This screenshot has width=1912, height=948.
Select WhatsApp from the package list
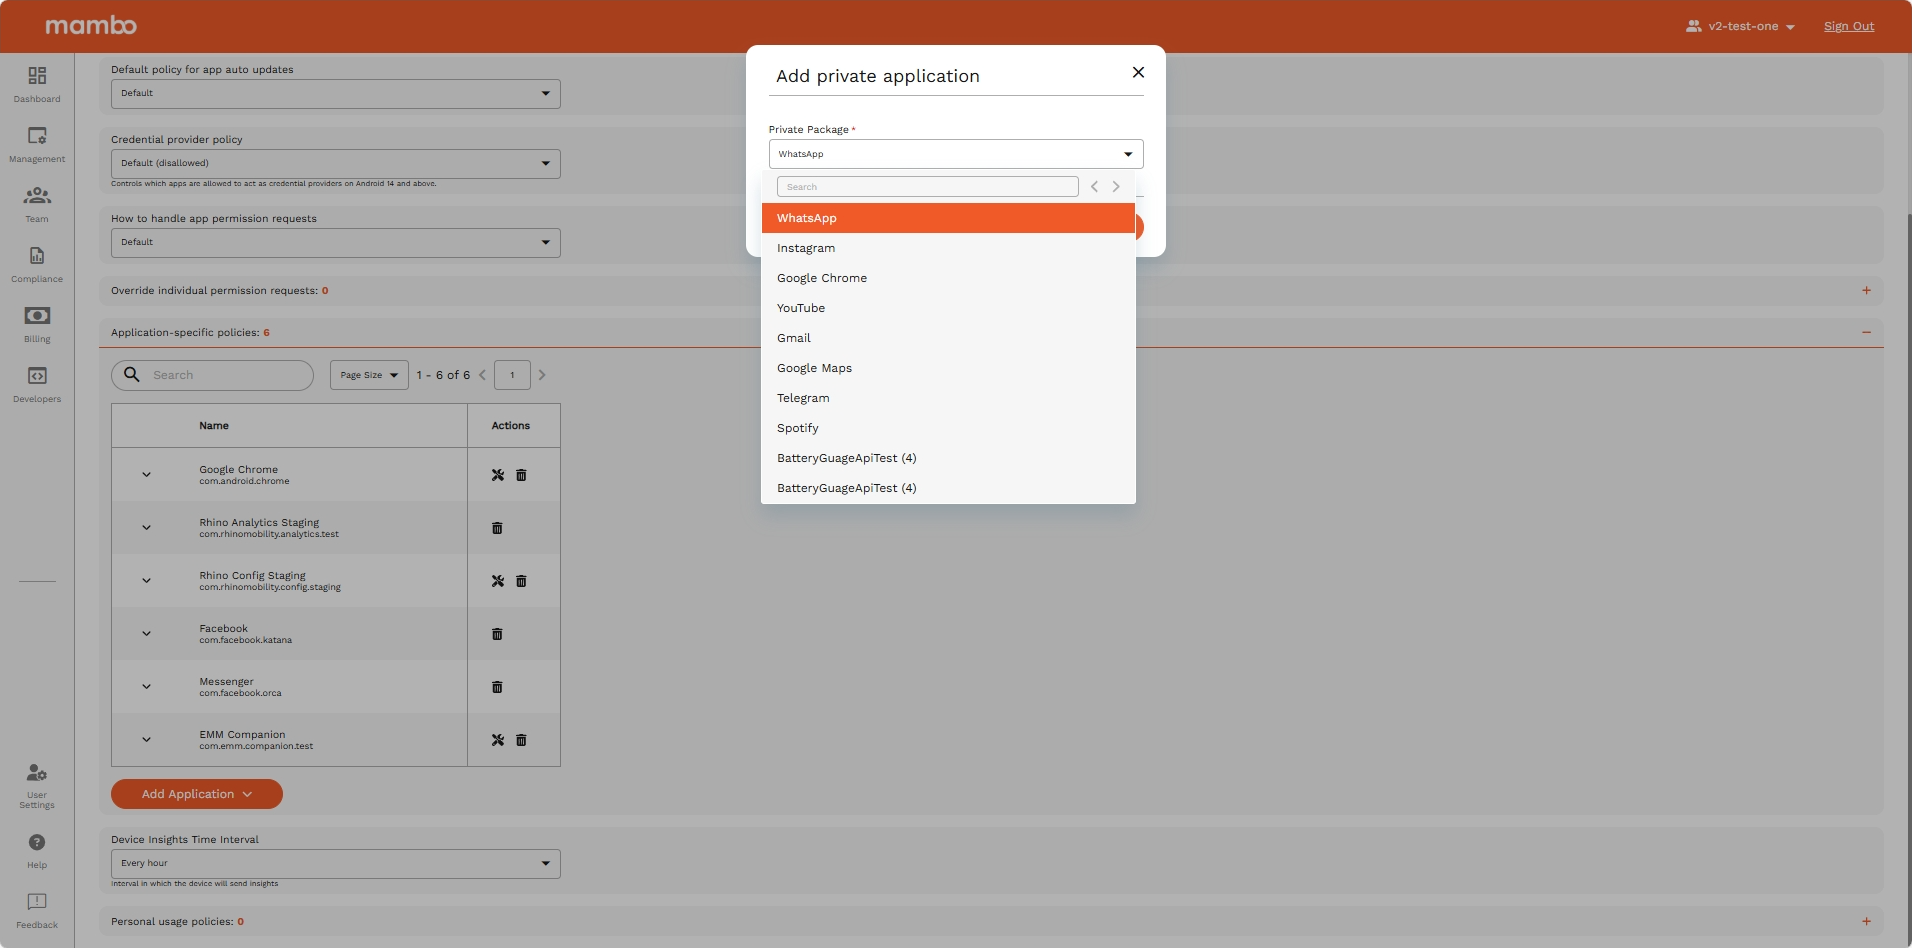coord(948,218)
